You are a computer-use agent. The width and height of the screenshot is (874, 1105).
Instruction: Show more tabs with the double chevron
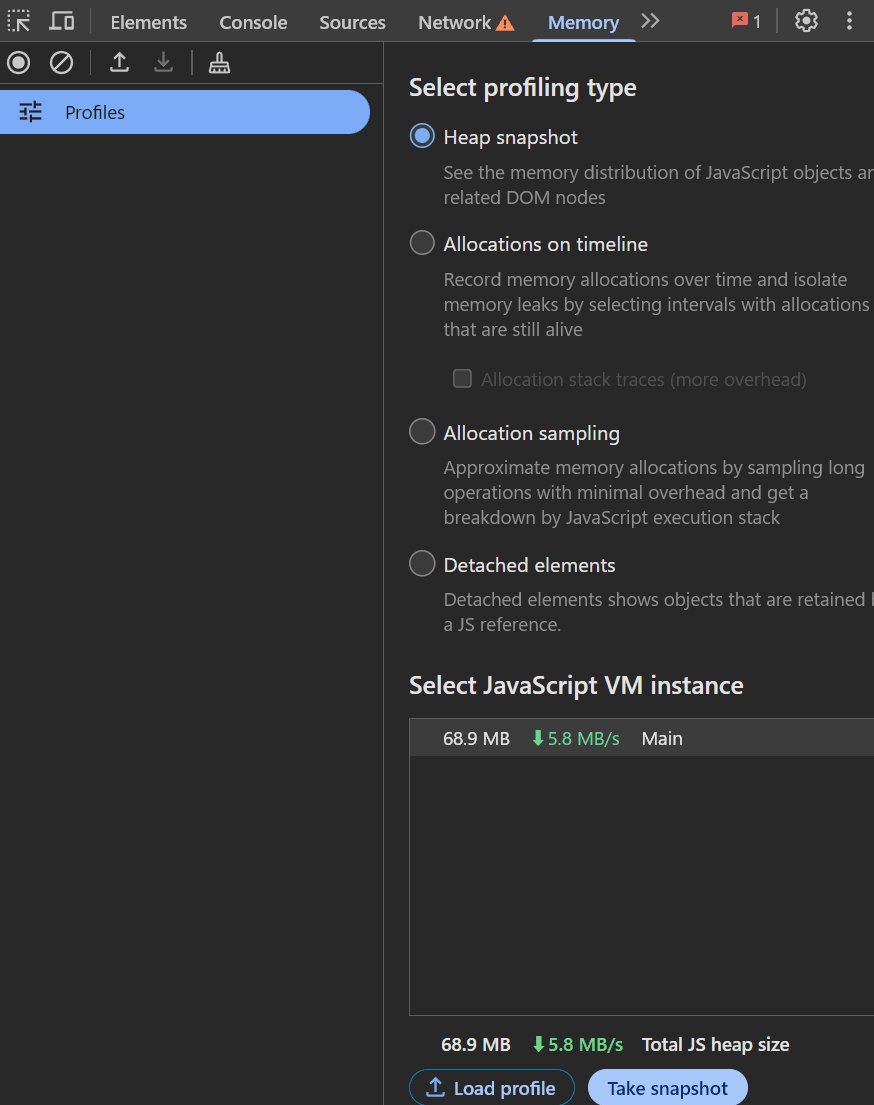coord(651,21)
